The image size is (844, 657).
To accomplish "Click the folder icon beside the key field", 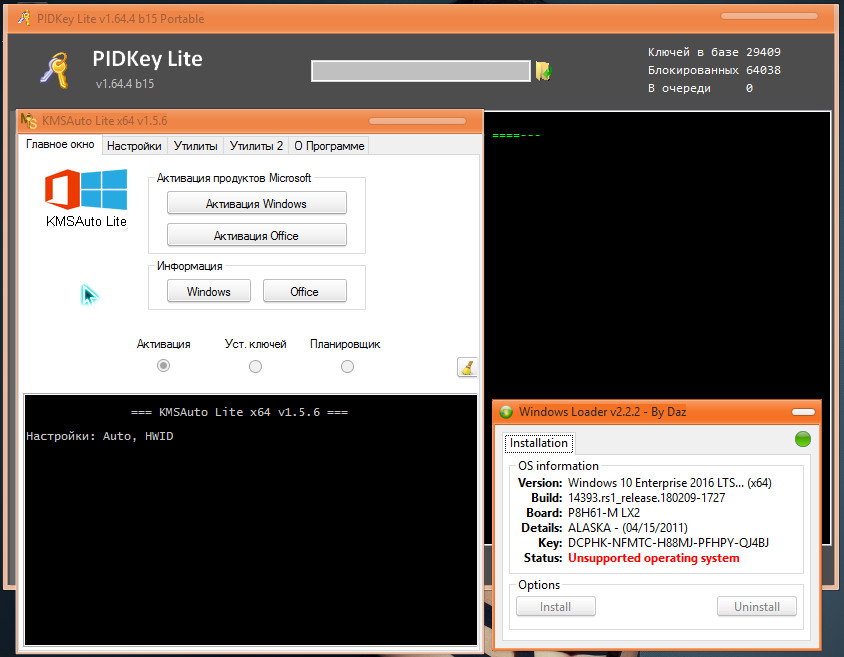I will pos(543,71).
